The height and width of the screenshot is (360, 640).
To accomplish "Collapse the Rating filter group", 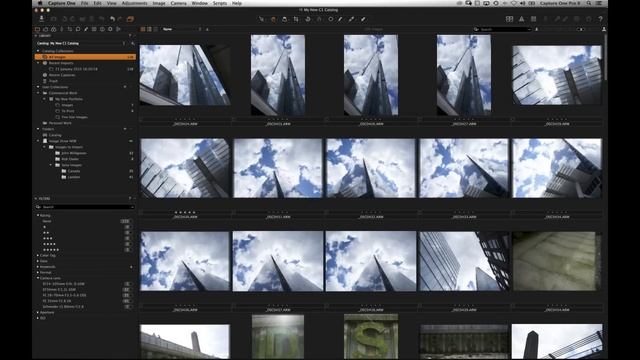I will (x=38, y=216).
